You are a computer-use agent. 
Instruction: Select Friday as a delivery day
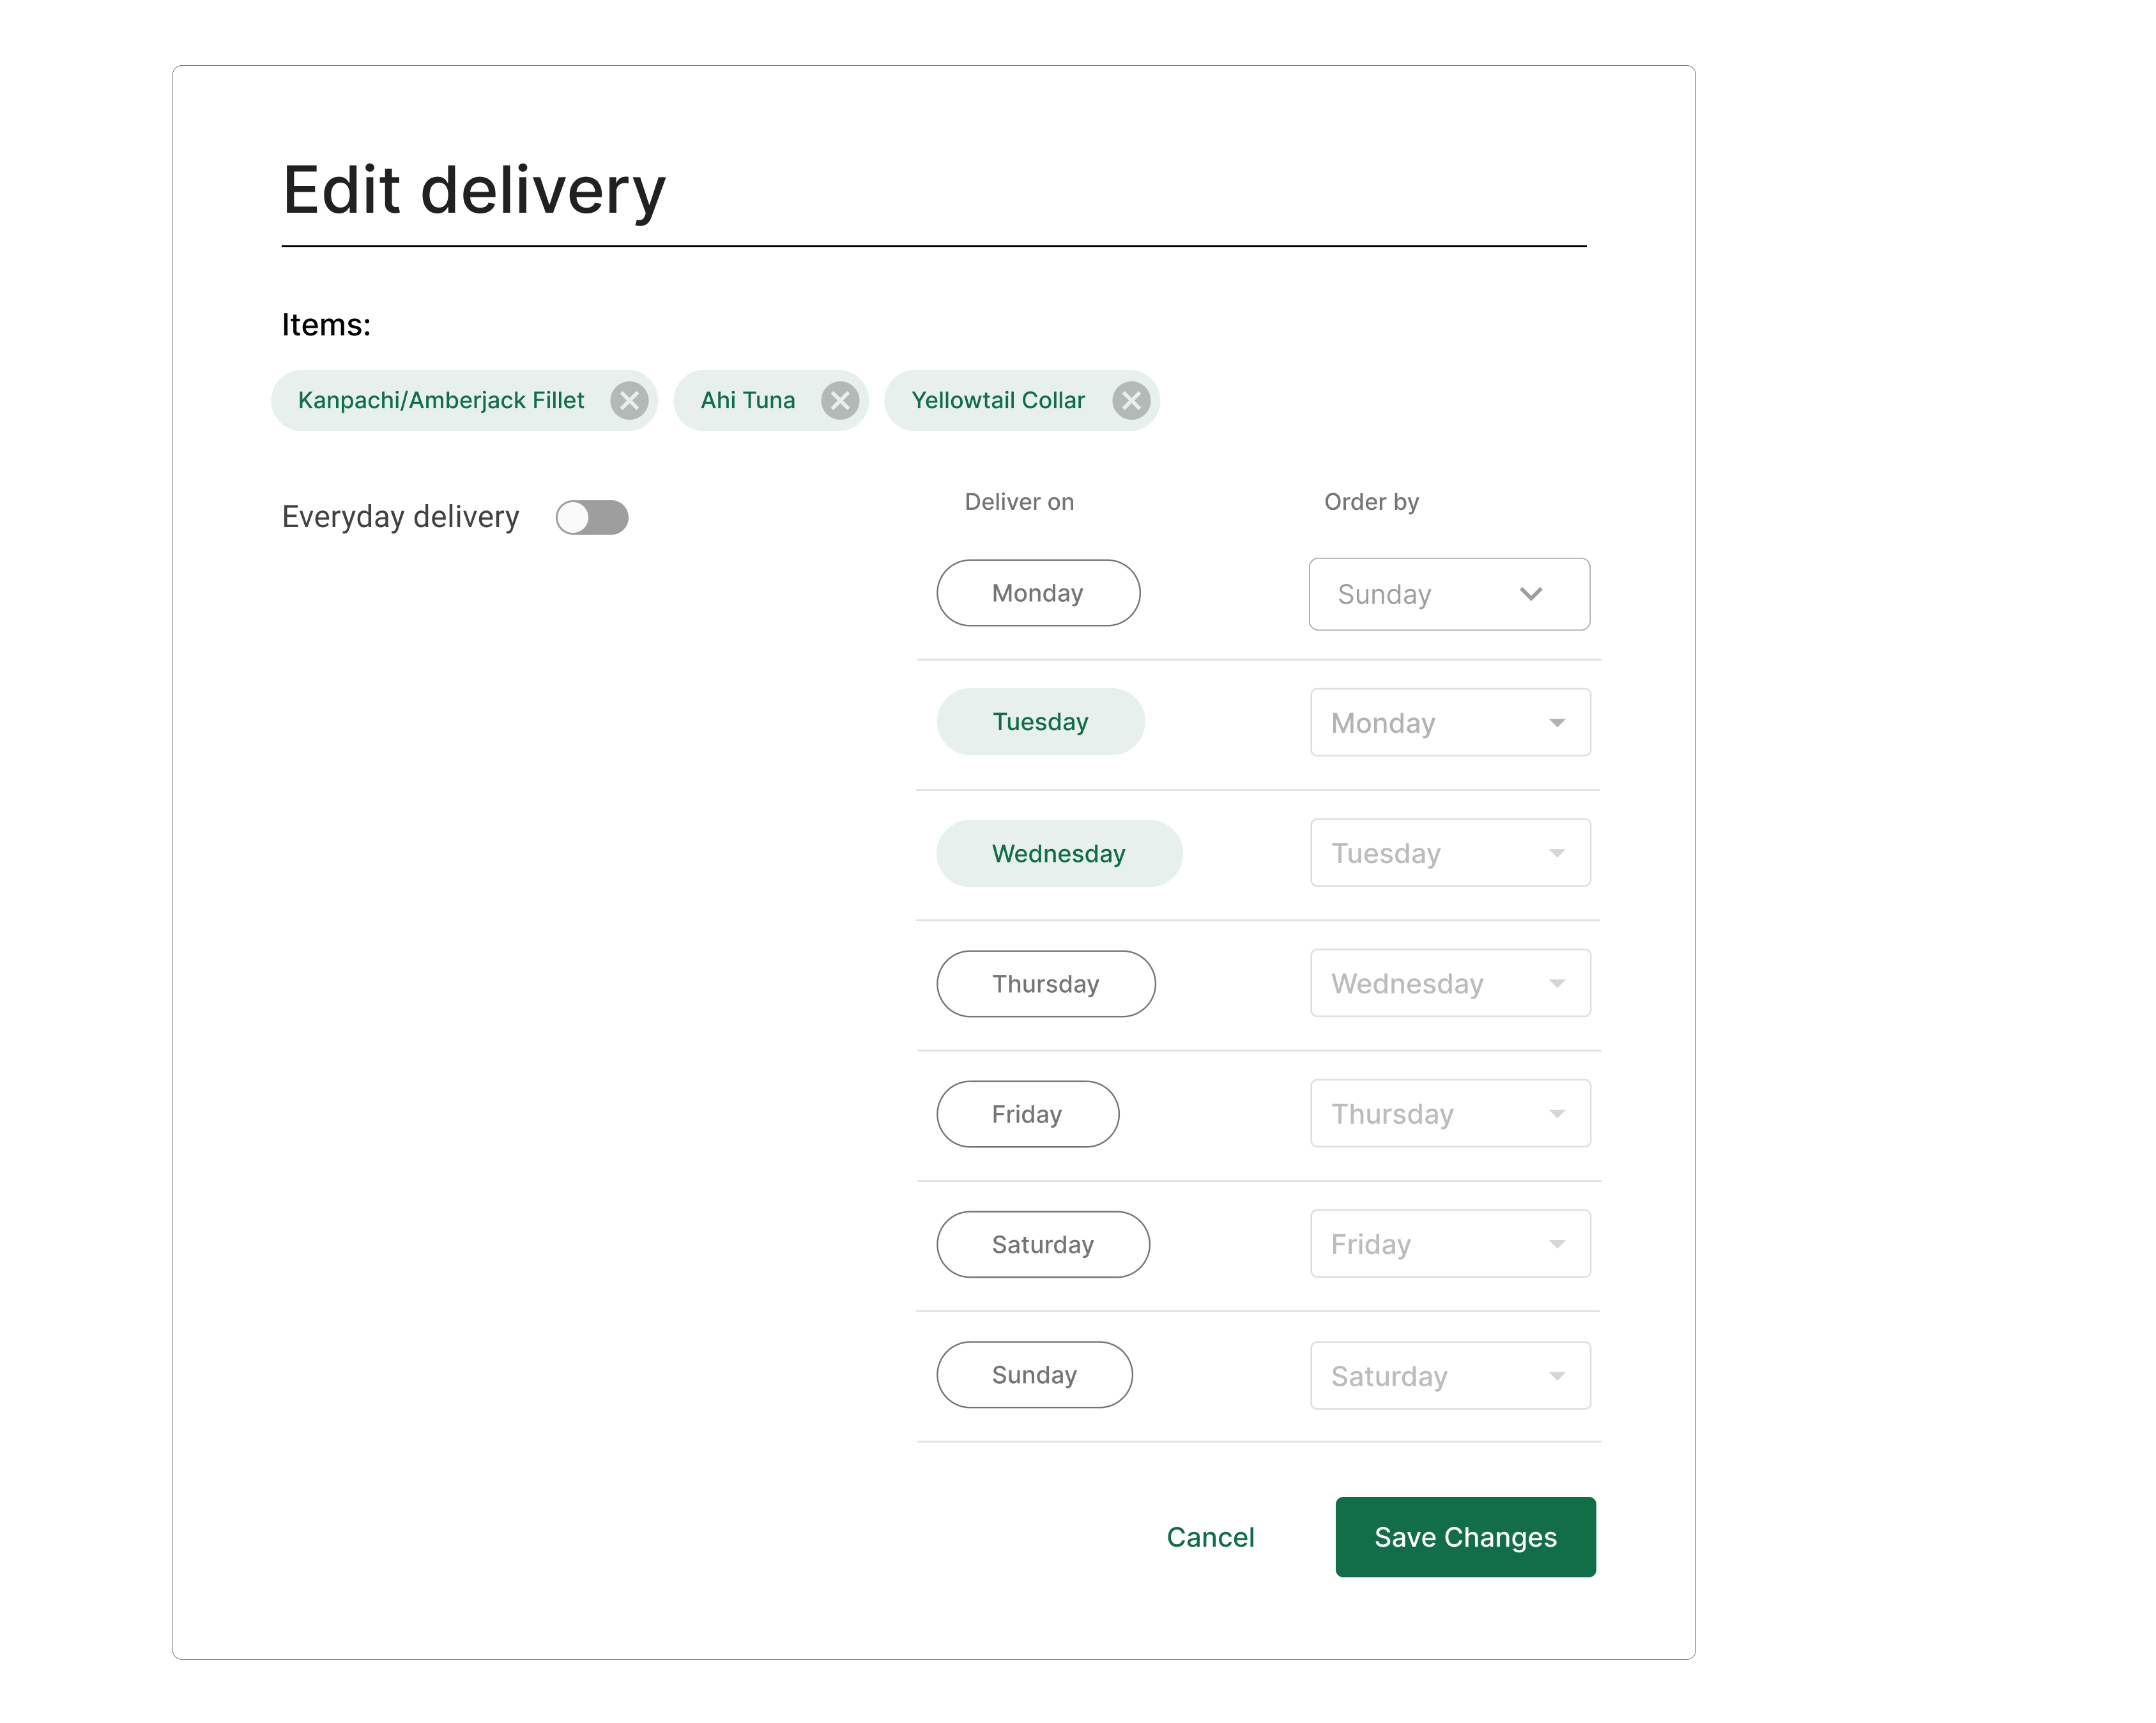click(x=1027, y=1114)
